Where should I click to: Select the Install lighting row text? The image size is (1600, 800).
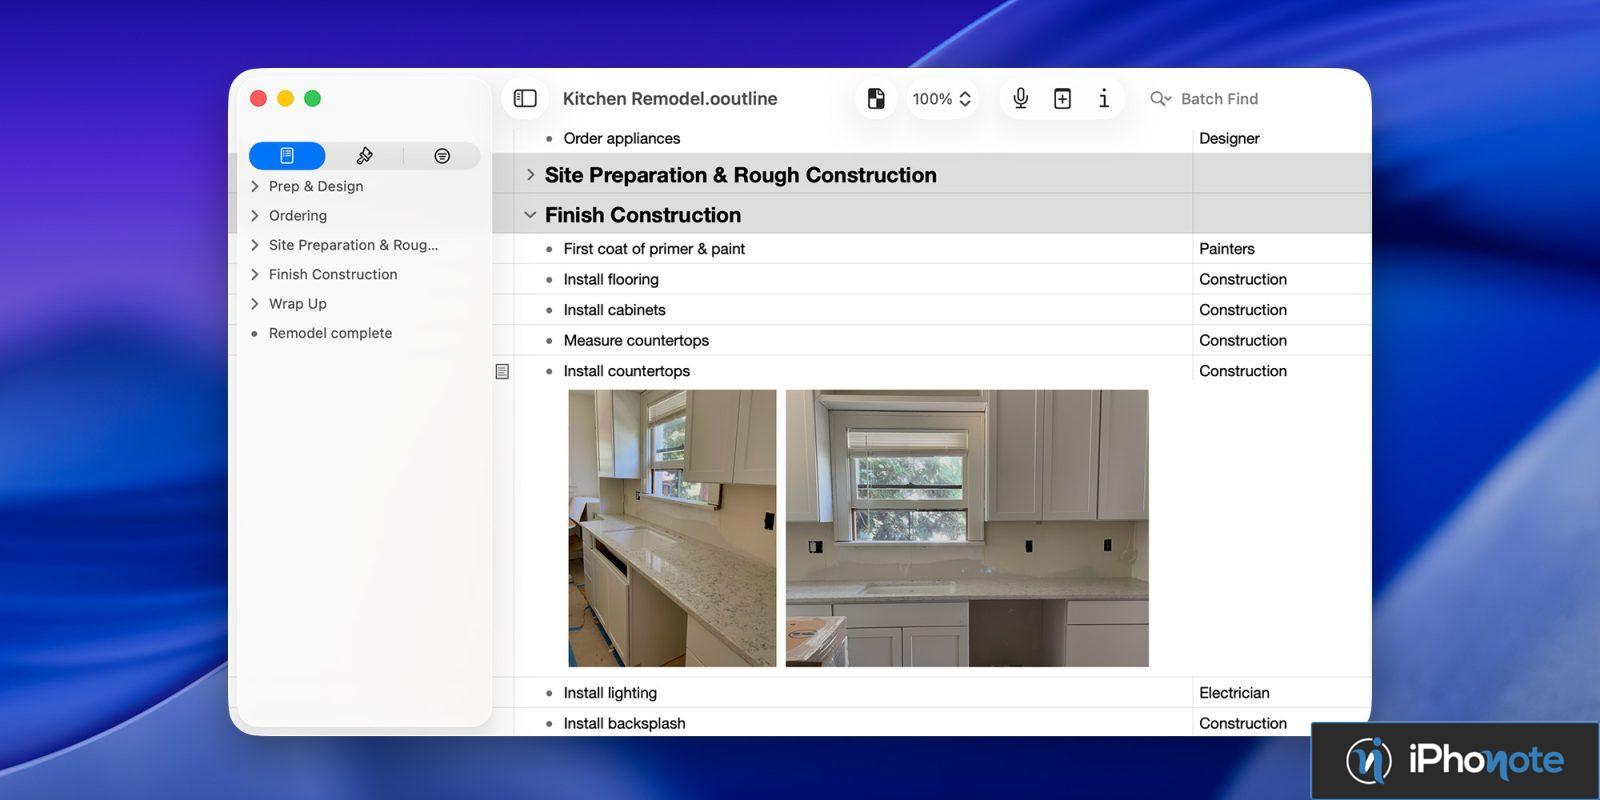tap(610, 693)
